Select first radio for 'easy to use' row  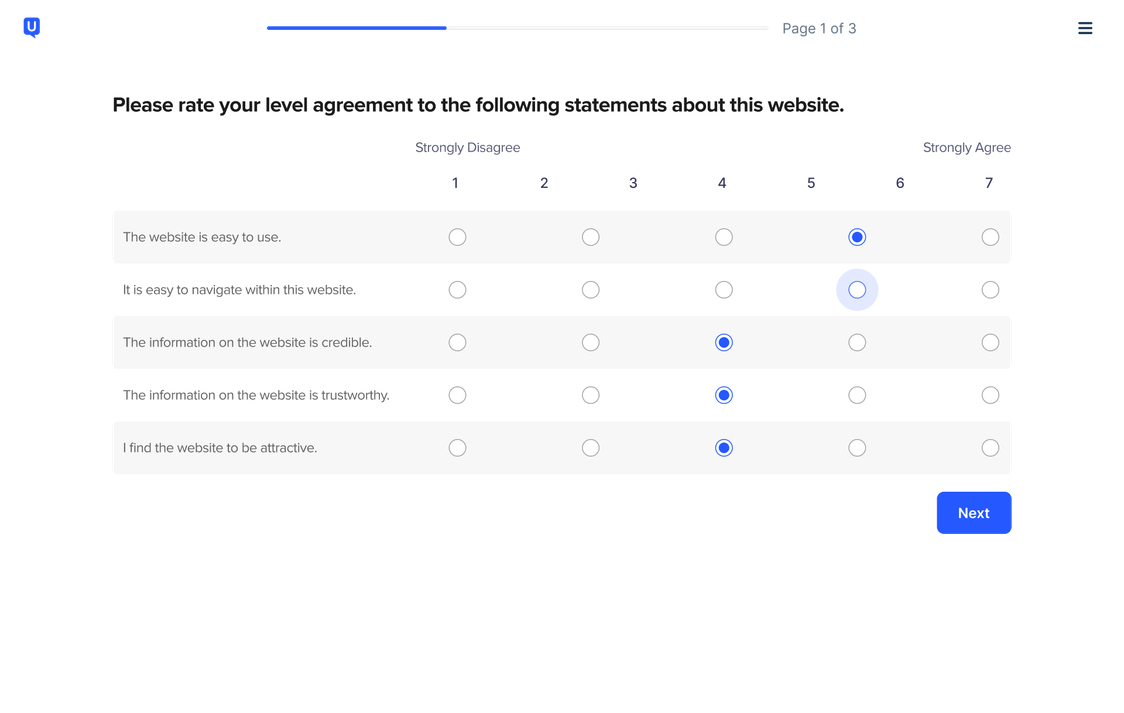click(x=457, y=237)
